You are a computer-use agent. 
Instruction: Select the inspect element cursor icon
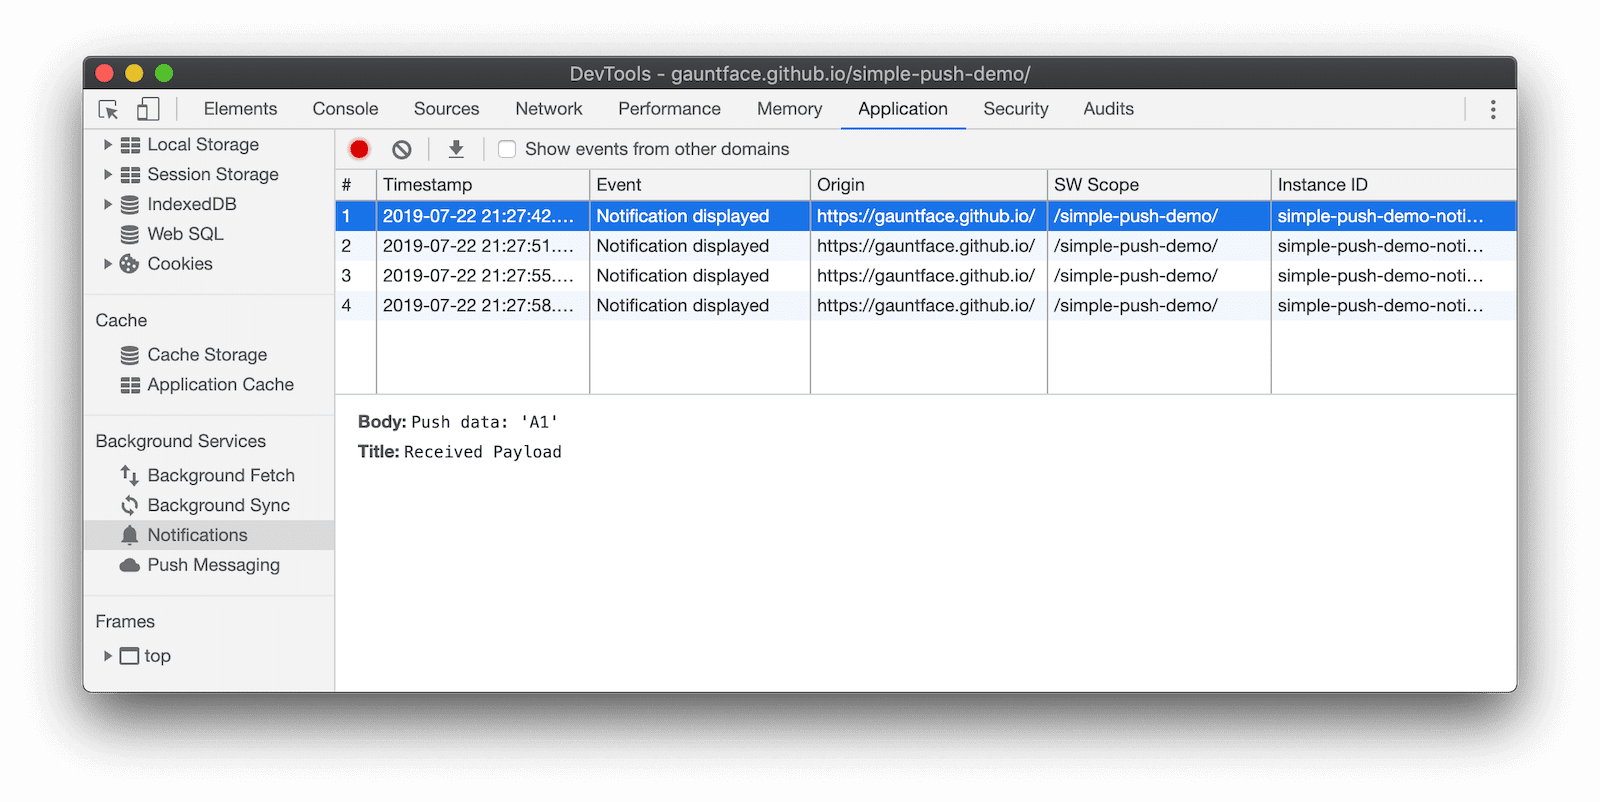(109, 109)
